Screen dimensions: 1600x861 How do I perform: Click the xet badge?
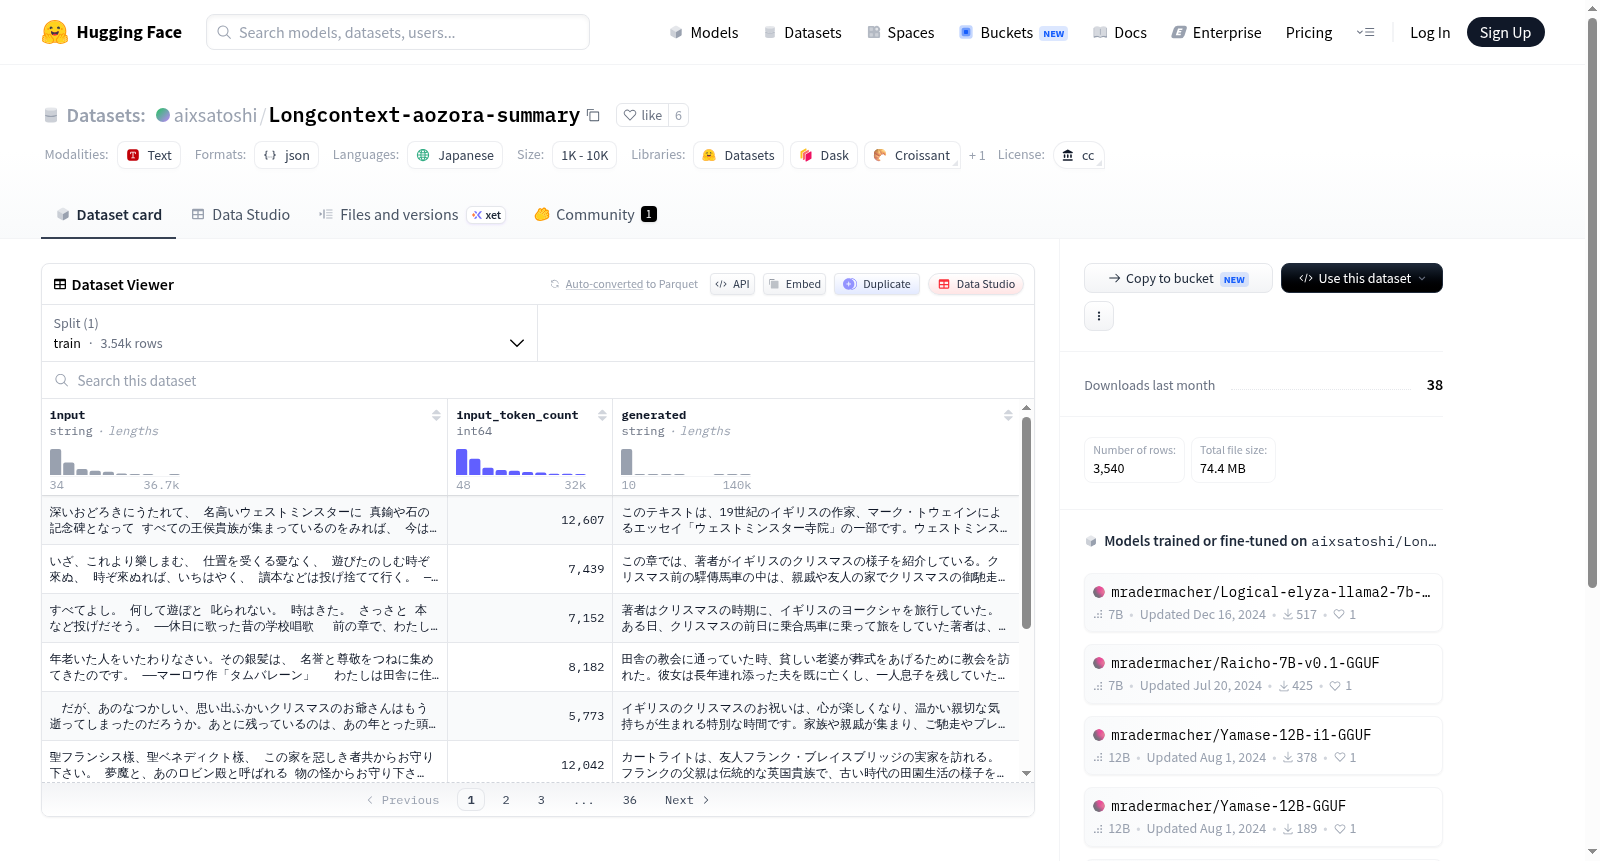click(x=487, y=215)
